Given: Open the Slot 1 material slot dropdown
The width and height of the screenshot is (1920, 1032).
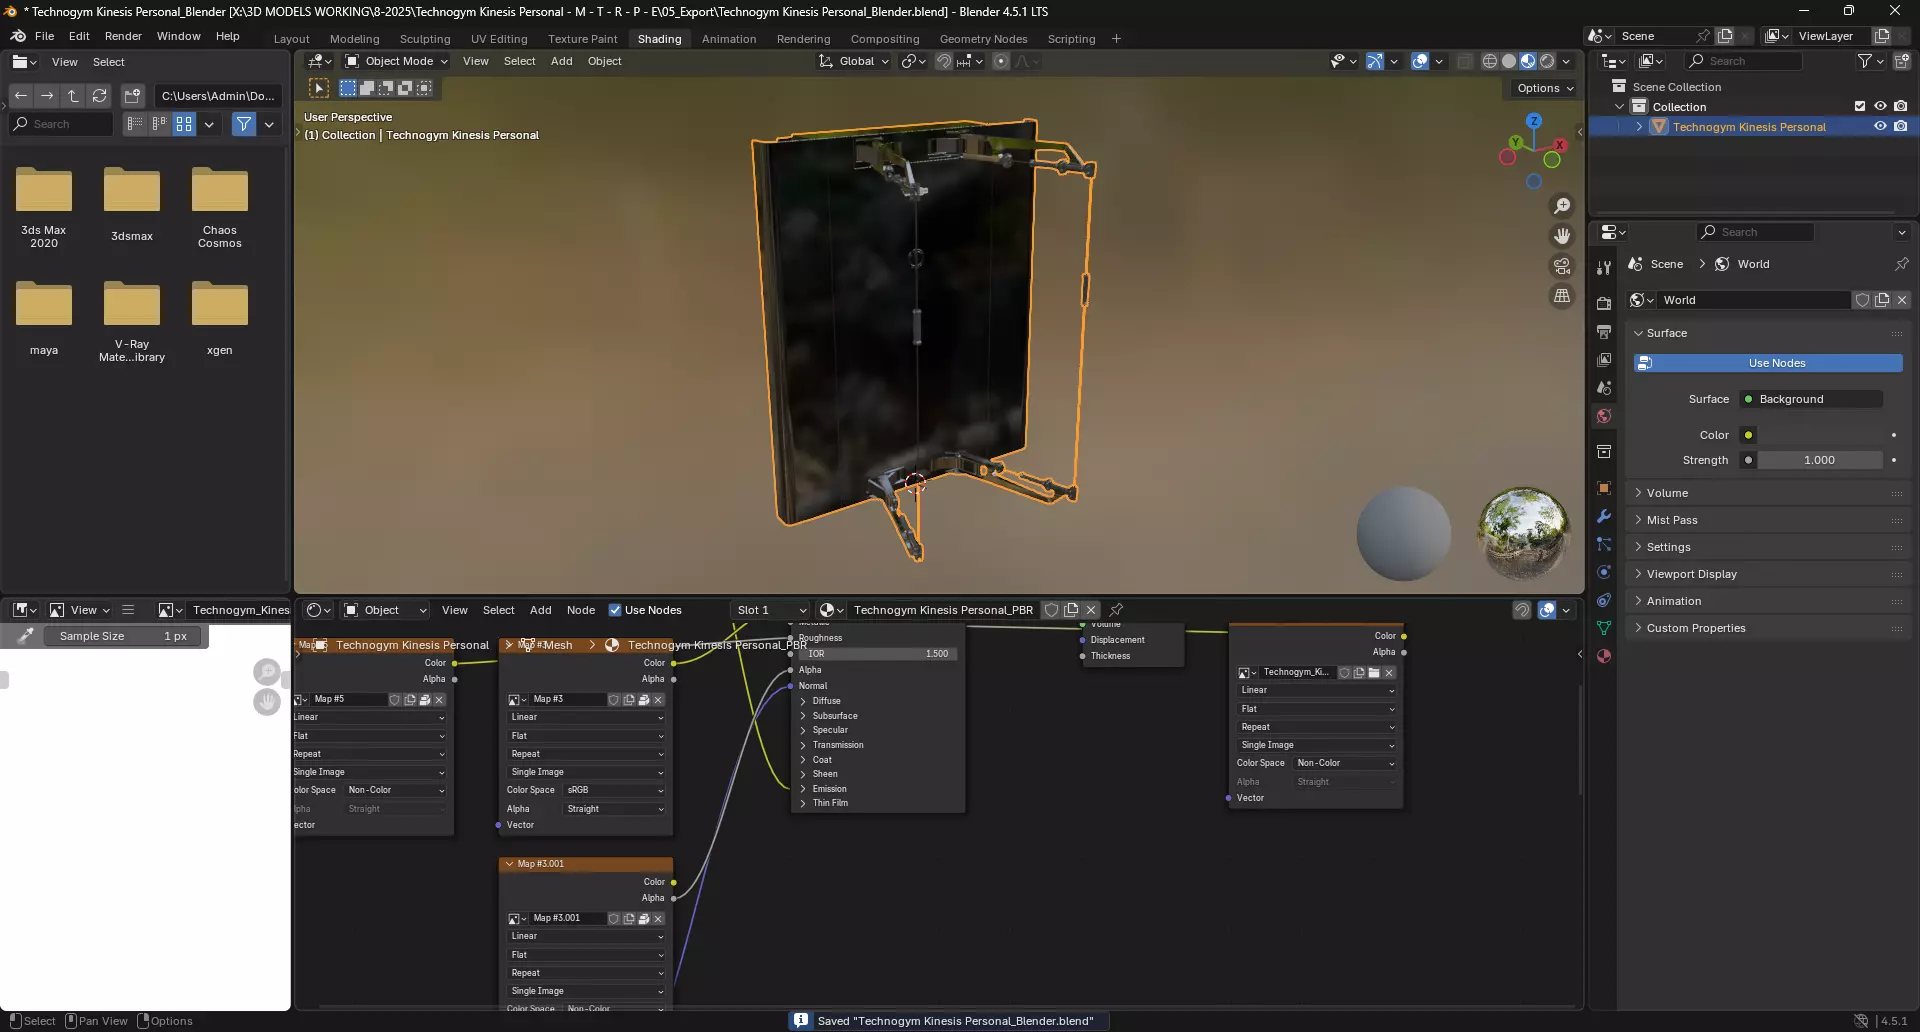Looking at the screenshot, I should [x=770, y=610].
